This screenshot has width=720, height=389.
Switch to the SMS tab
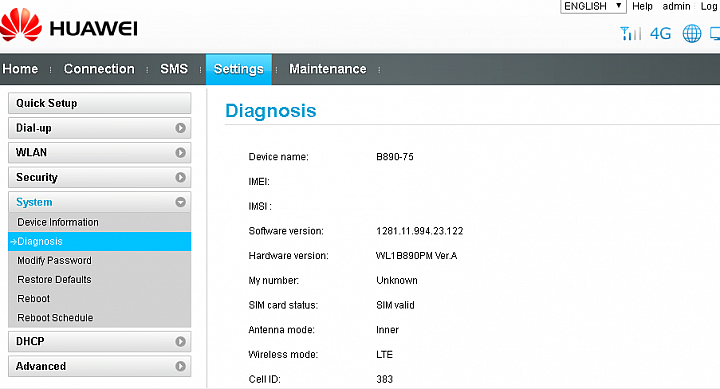pyautogui.click(x=174, y=69)
